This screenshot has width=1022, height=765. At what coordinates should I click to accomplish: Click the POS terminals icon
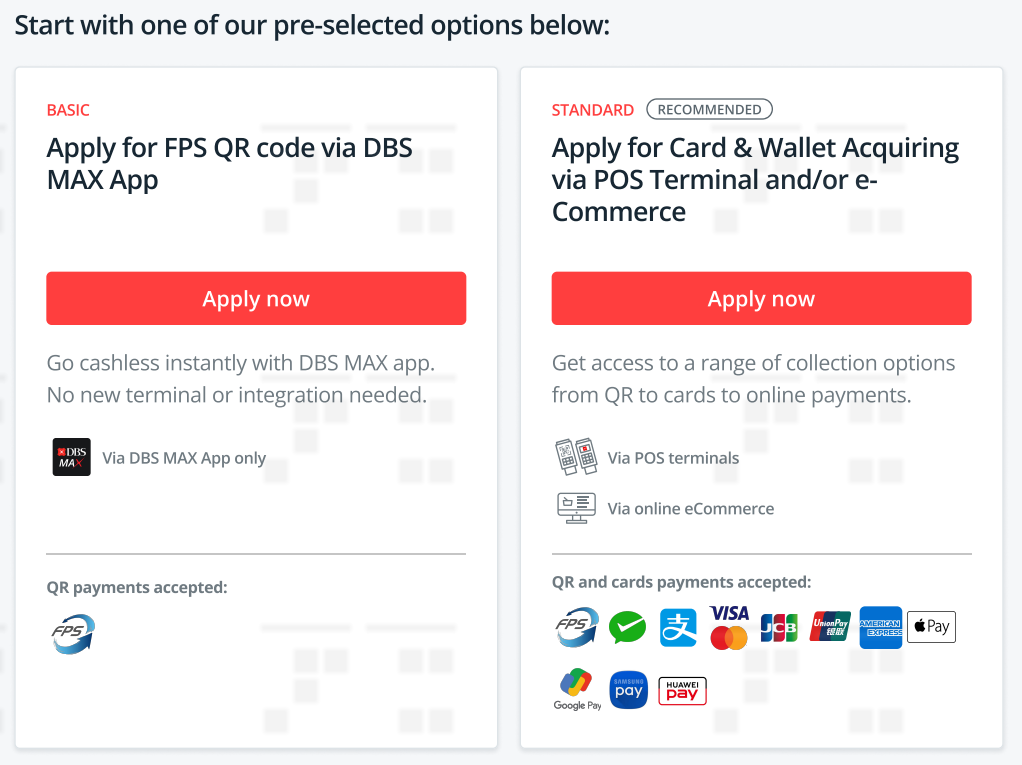(x=575, y=457)
